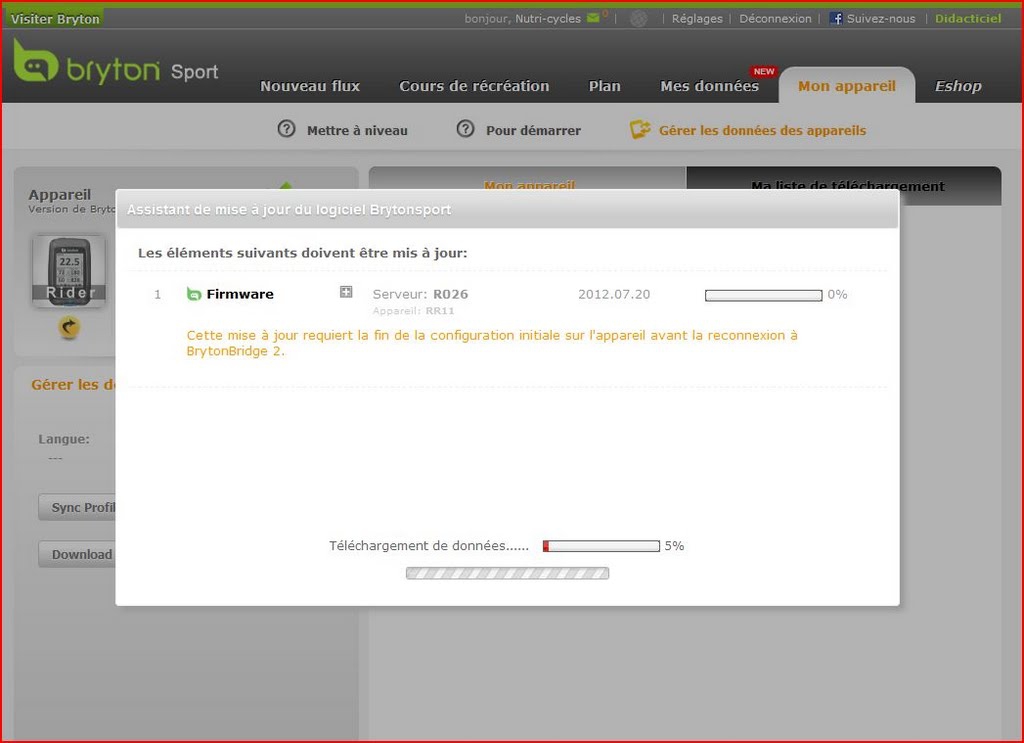Open the Didacticiel link
This screenshot has width=1024, height=743.
coord(968,18)
